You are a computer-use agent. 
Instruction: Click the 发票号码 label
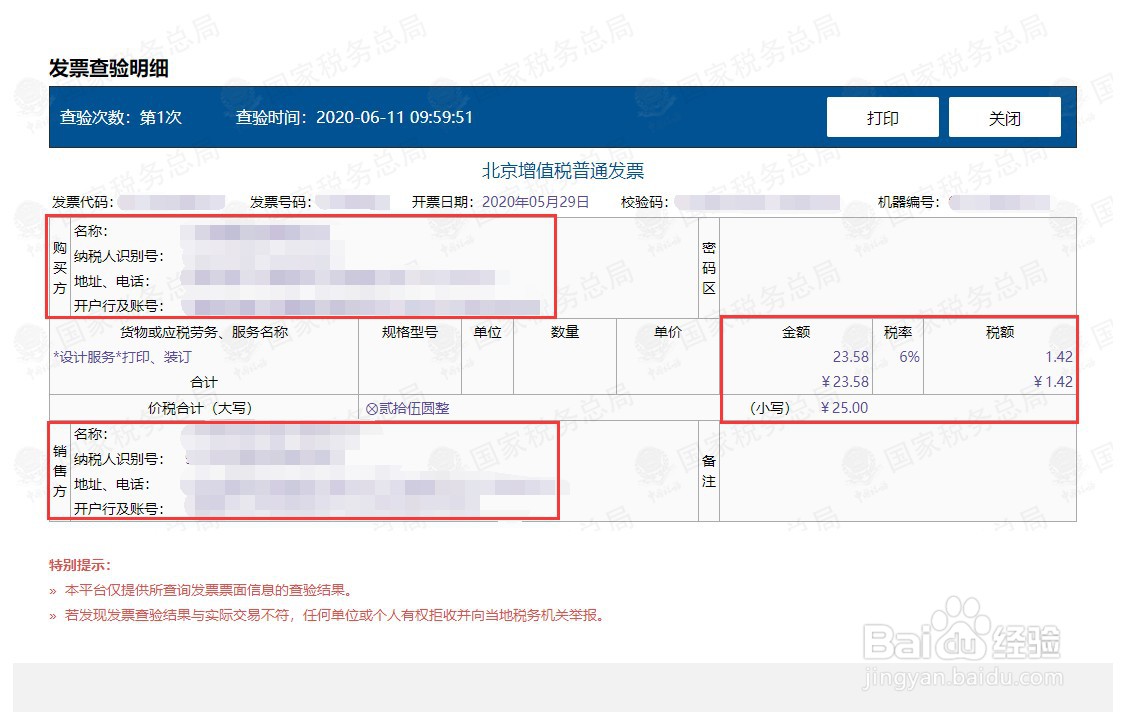point(280,202)
